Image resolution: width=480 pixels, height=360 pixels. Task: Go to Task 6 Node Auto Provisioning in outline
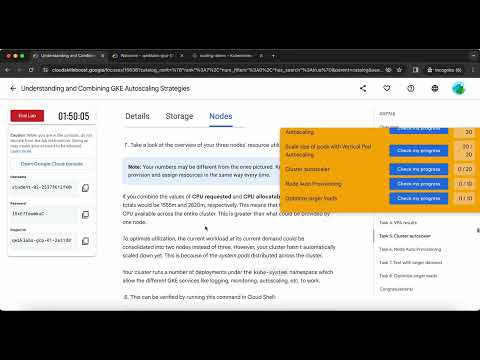coord(410,249)
